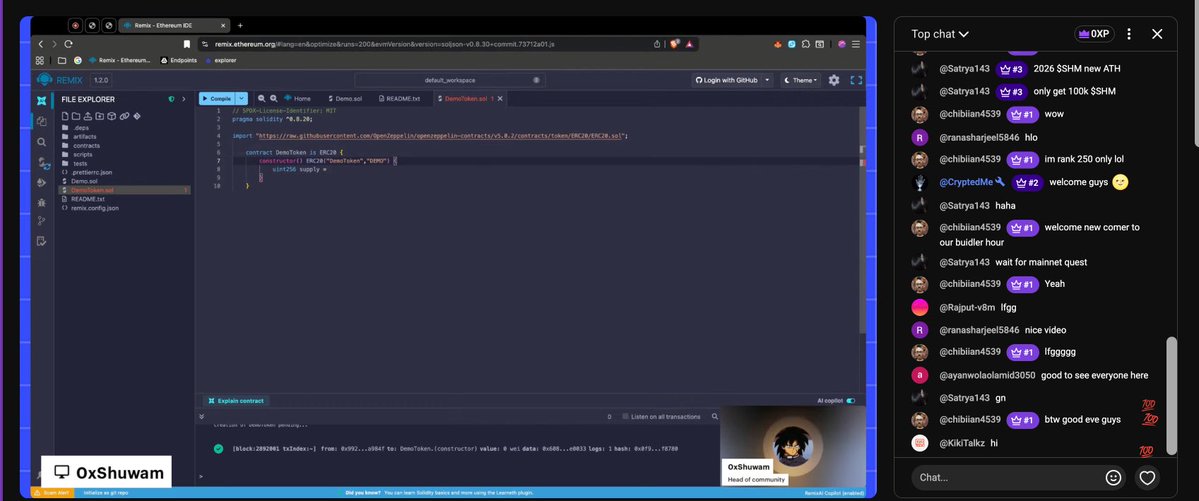Open the default_workspace selector

pyautogui.click(x=450, y=80)
